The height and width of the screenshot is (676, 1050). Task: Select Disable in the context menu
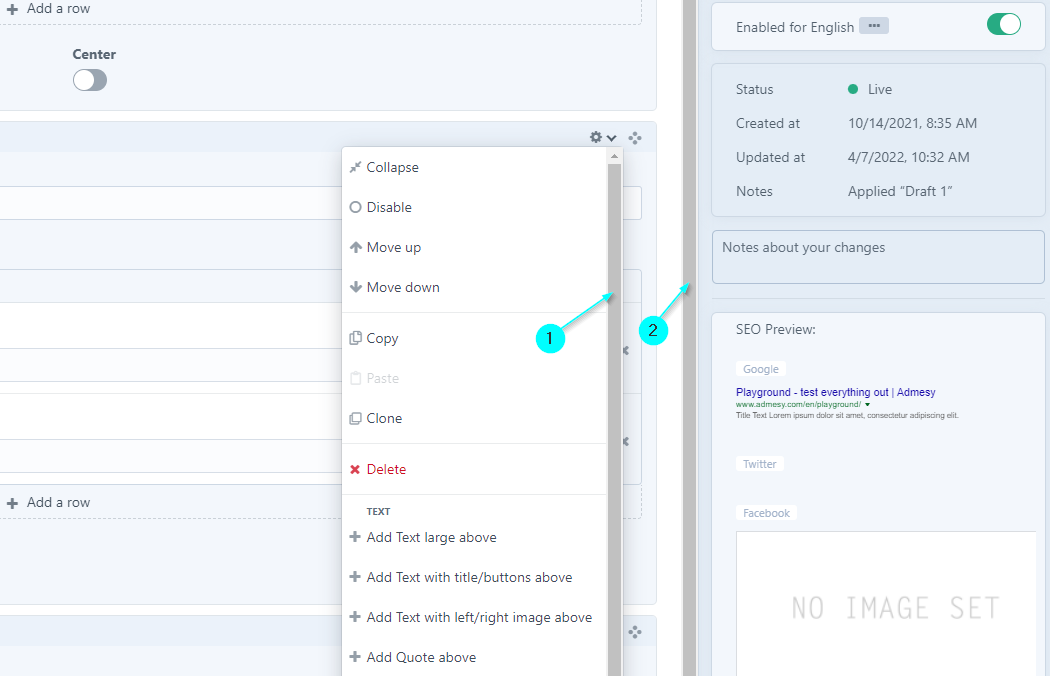(x=474, y=208)
